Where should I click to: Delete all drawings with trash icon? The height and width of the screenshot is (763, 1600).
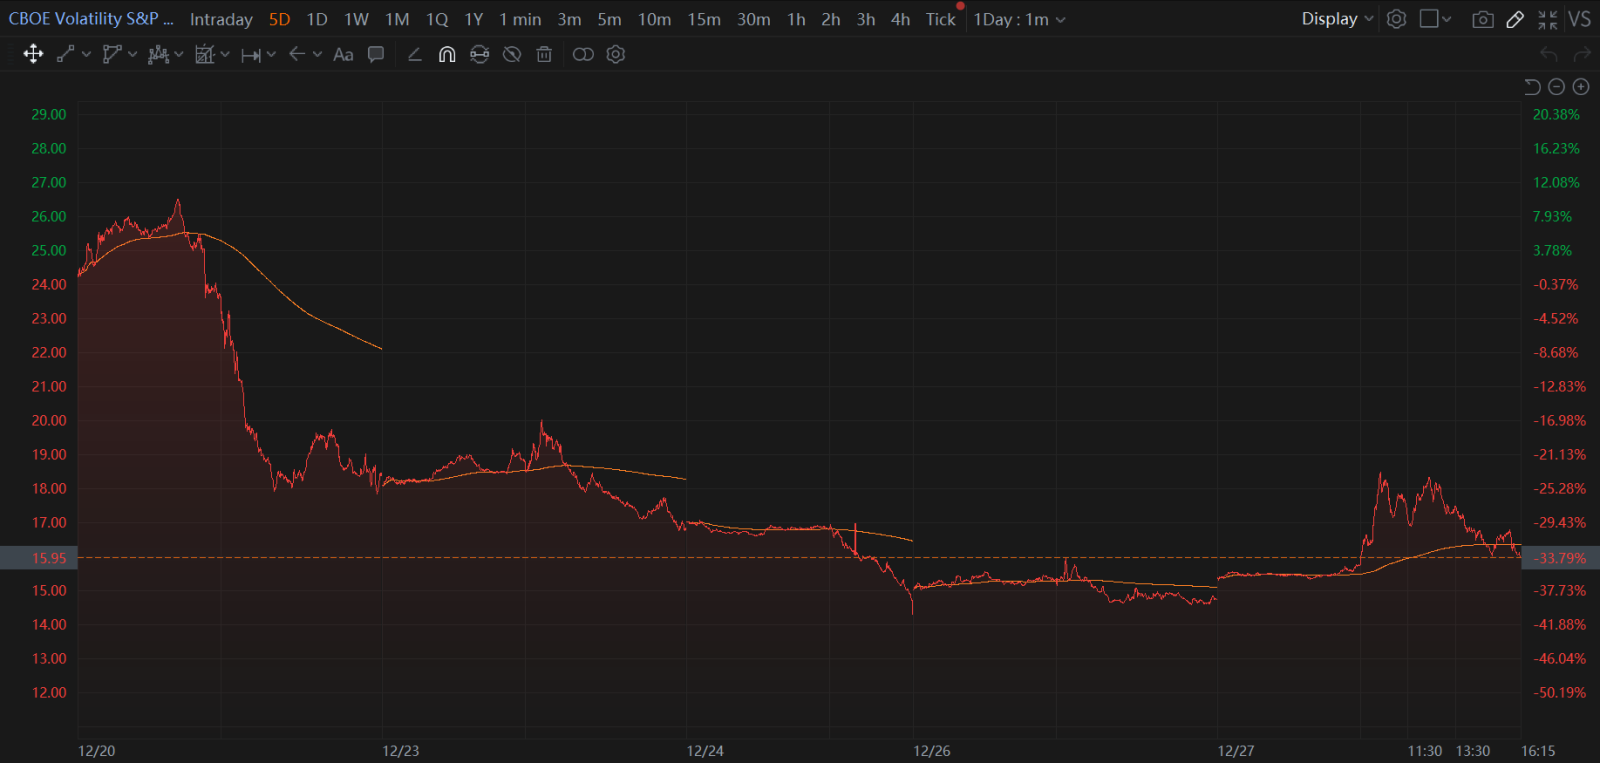[x=544, y=54]
